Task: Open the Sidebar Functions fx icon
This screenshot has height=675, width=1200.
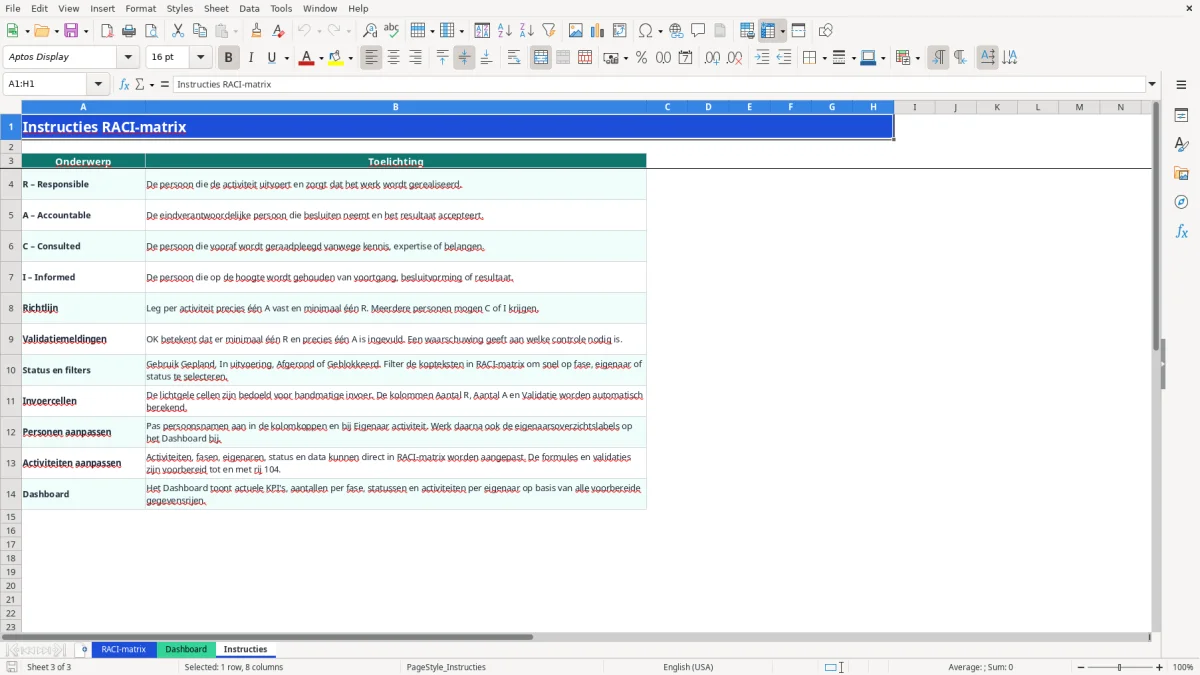Action: point(1182,232)
